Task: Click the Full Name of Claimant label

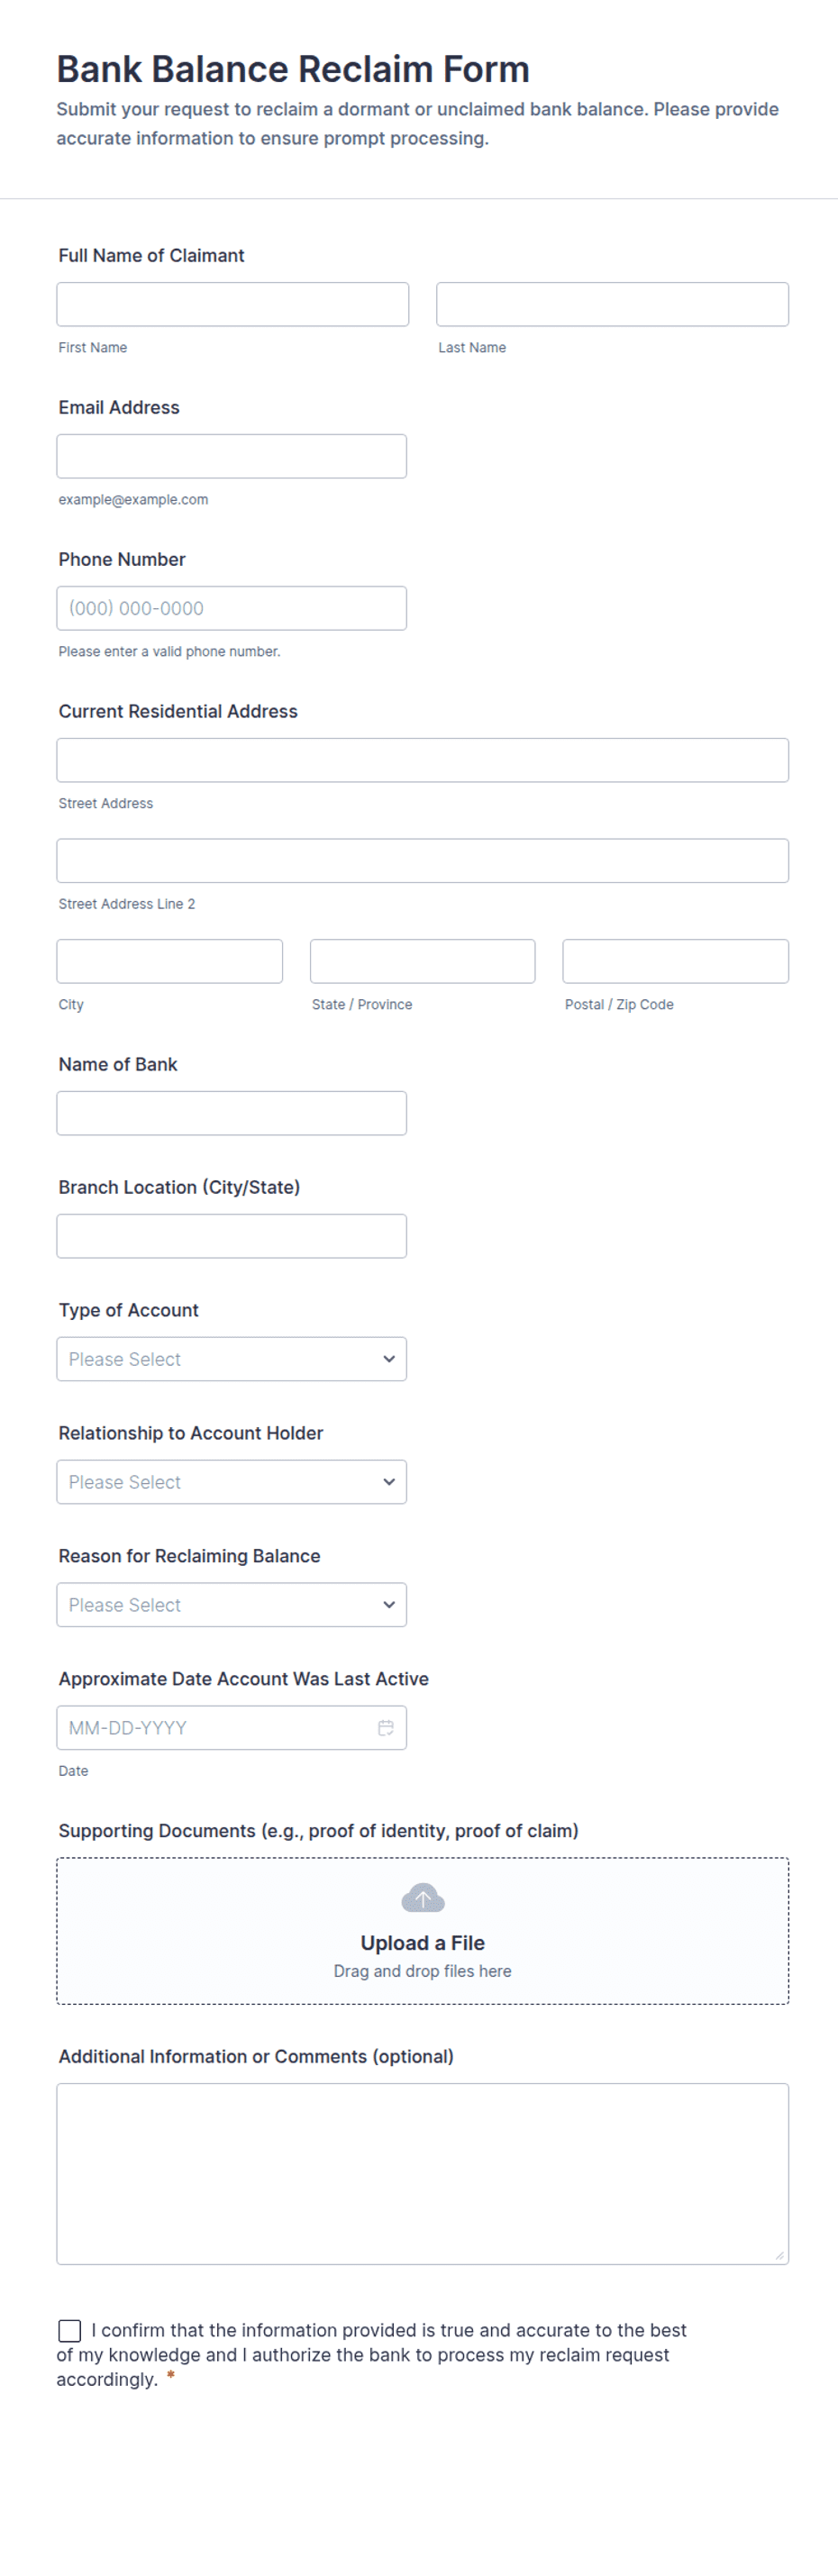Action: point(151,256)
